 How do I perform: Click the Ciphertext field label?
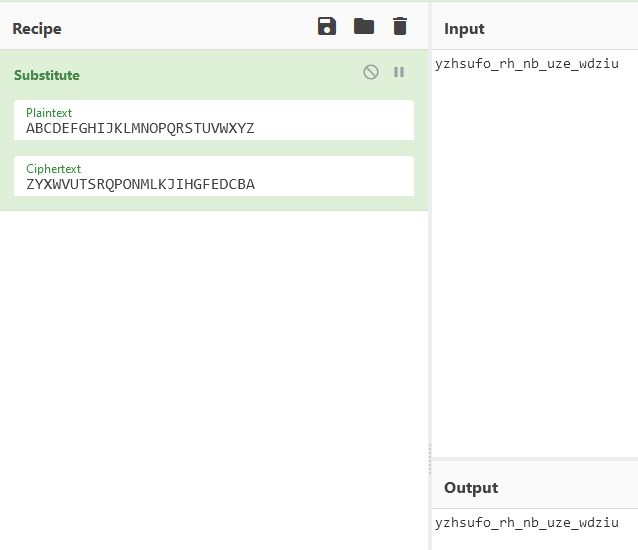pos(53,169)
